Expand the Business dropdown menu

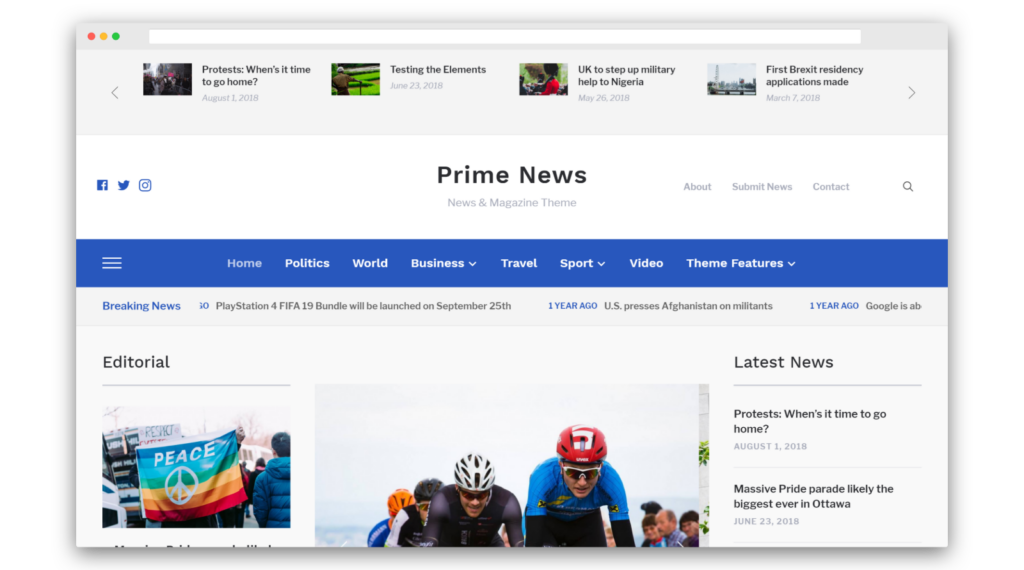[443, 263]
